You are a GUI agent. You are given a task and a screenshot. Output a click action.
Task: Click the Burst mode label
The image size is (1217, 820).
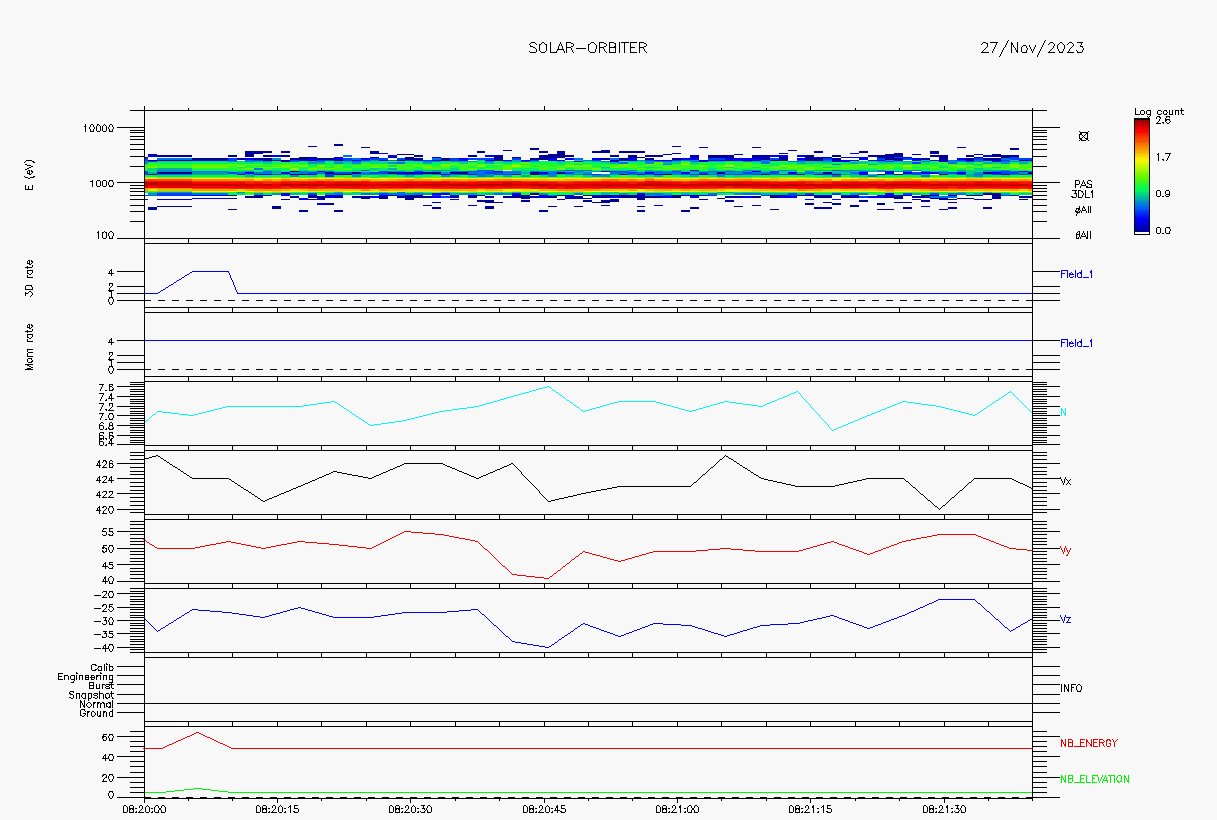click(x=101, y=686)
